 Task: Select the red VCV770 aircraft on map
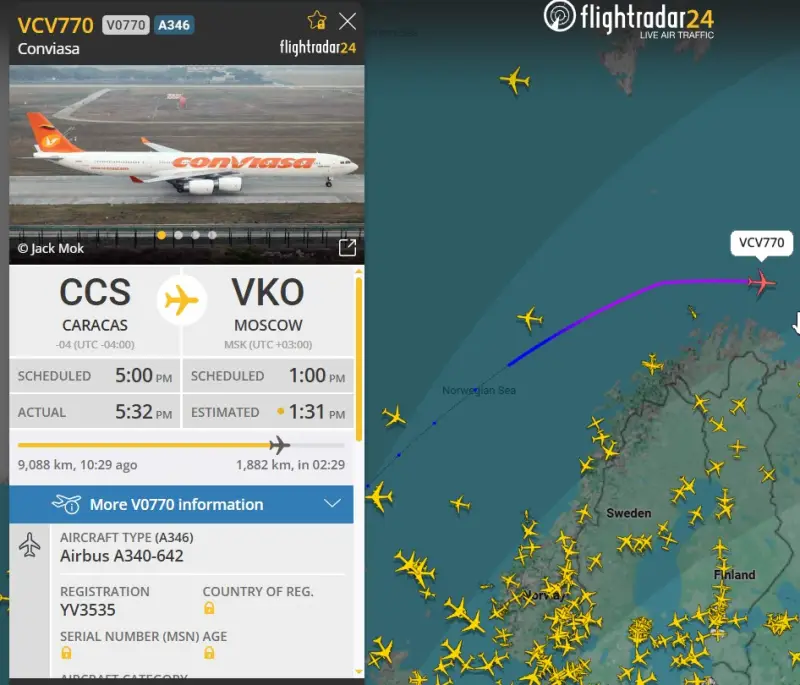762,282
